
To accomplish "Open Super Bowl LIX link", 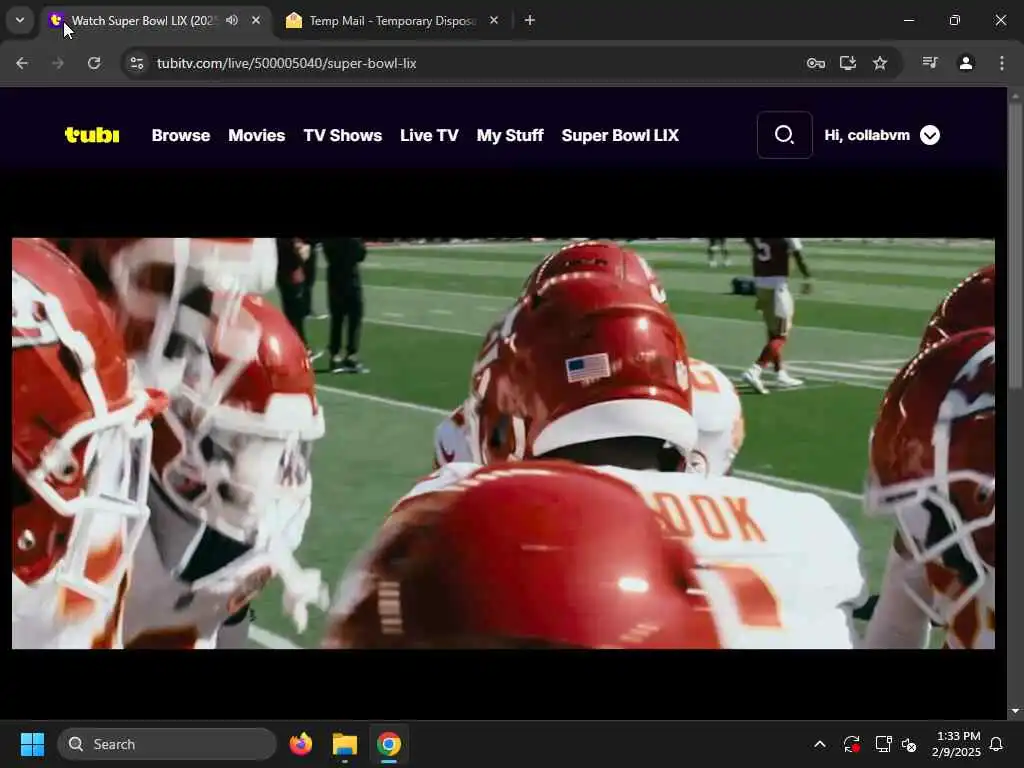I will click(620, 135).
